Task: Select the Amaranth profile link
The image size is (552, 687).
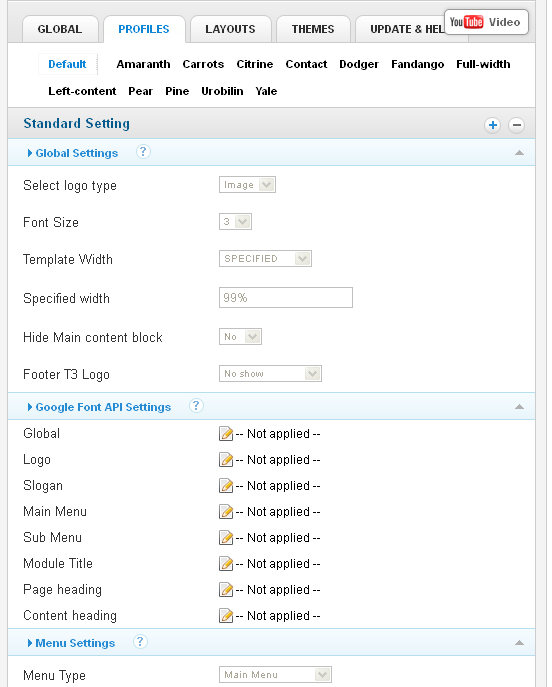Action: point(143,64)
